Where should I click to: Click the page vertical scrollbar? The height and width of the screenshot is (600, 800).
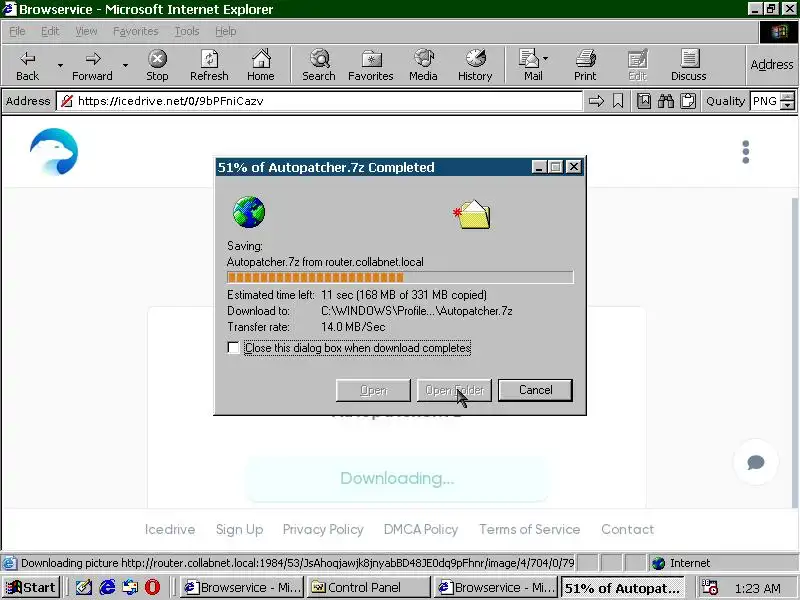click(x=795, y=352)
